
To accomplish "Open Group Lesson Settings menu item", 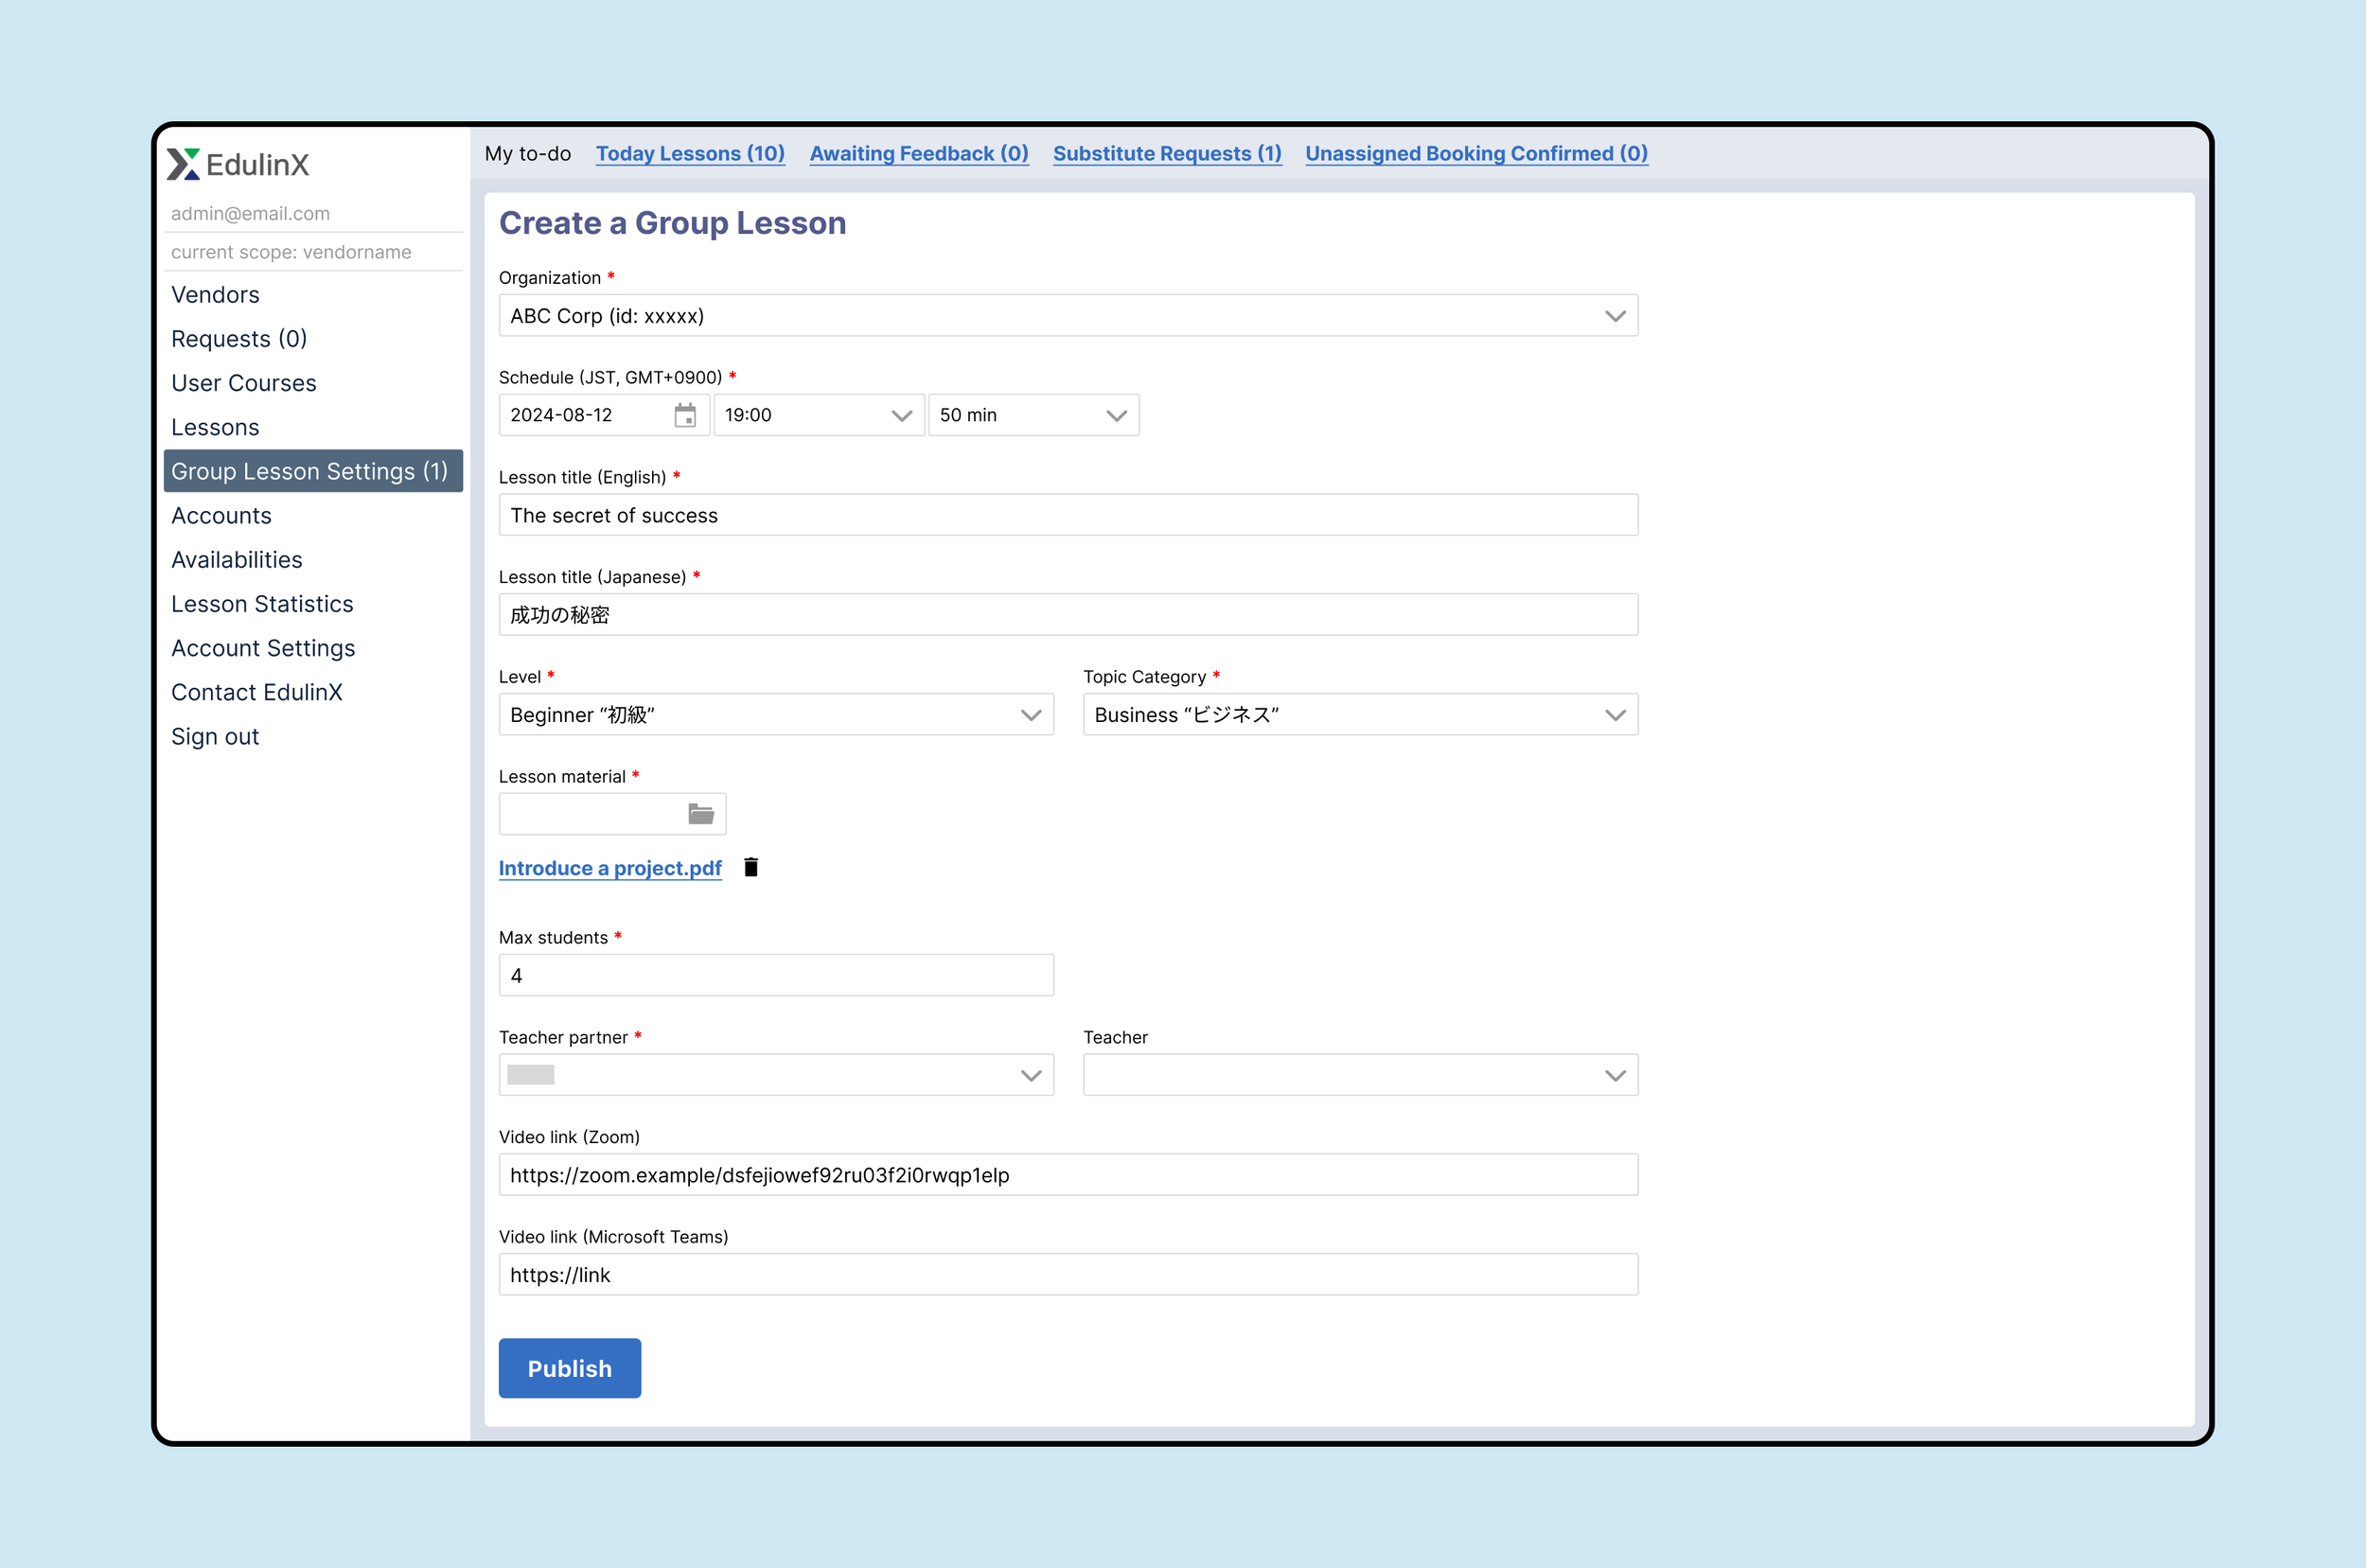I will (x=310, y=471).
